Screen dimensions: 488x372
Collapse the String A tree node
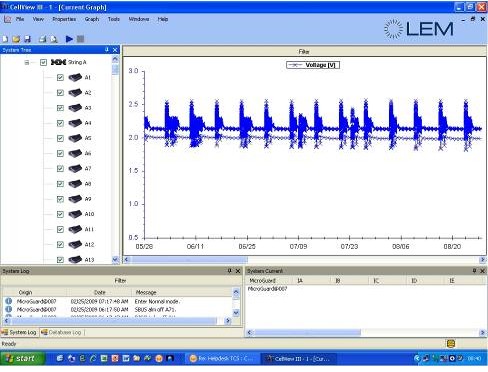27,62
